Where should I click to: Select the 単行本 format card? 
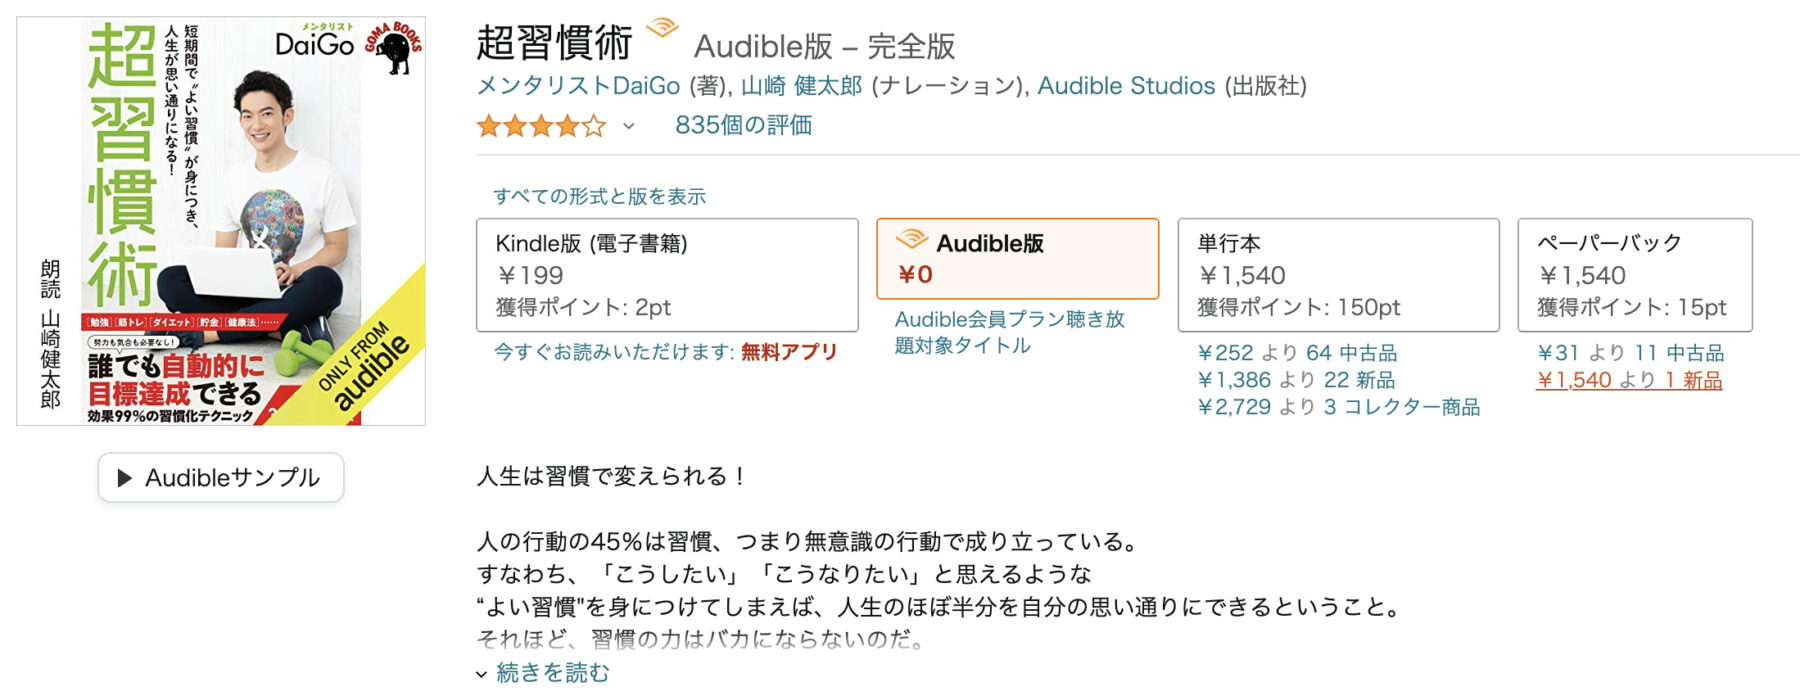click(1340, 272)
